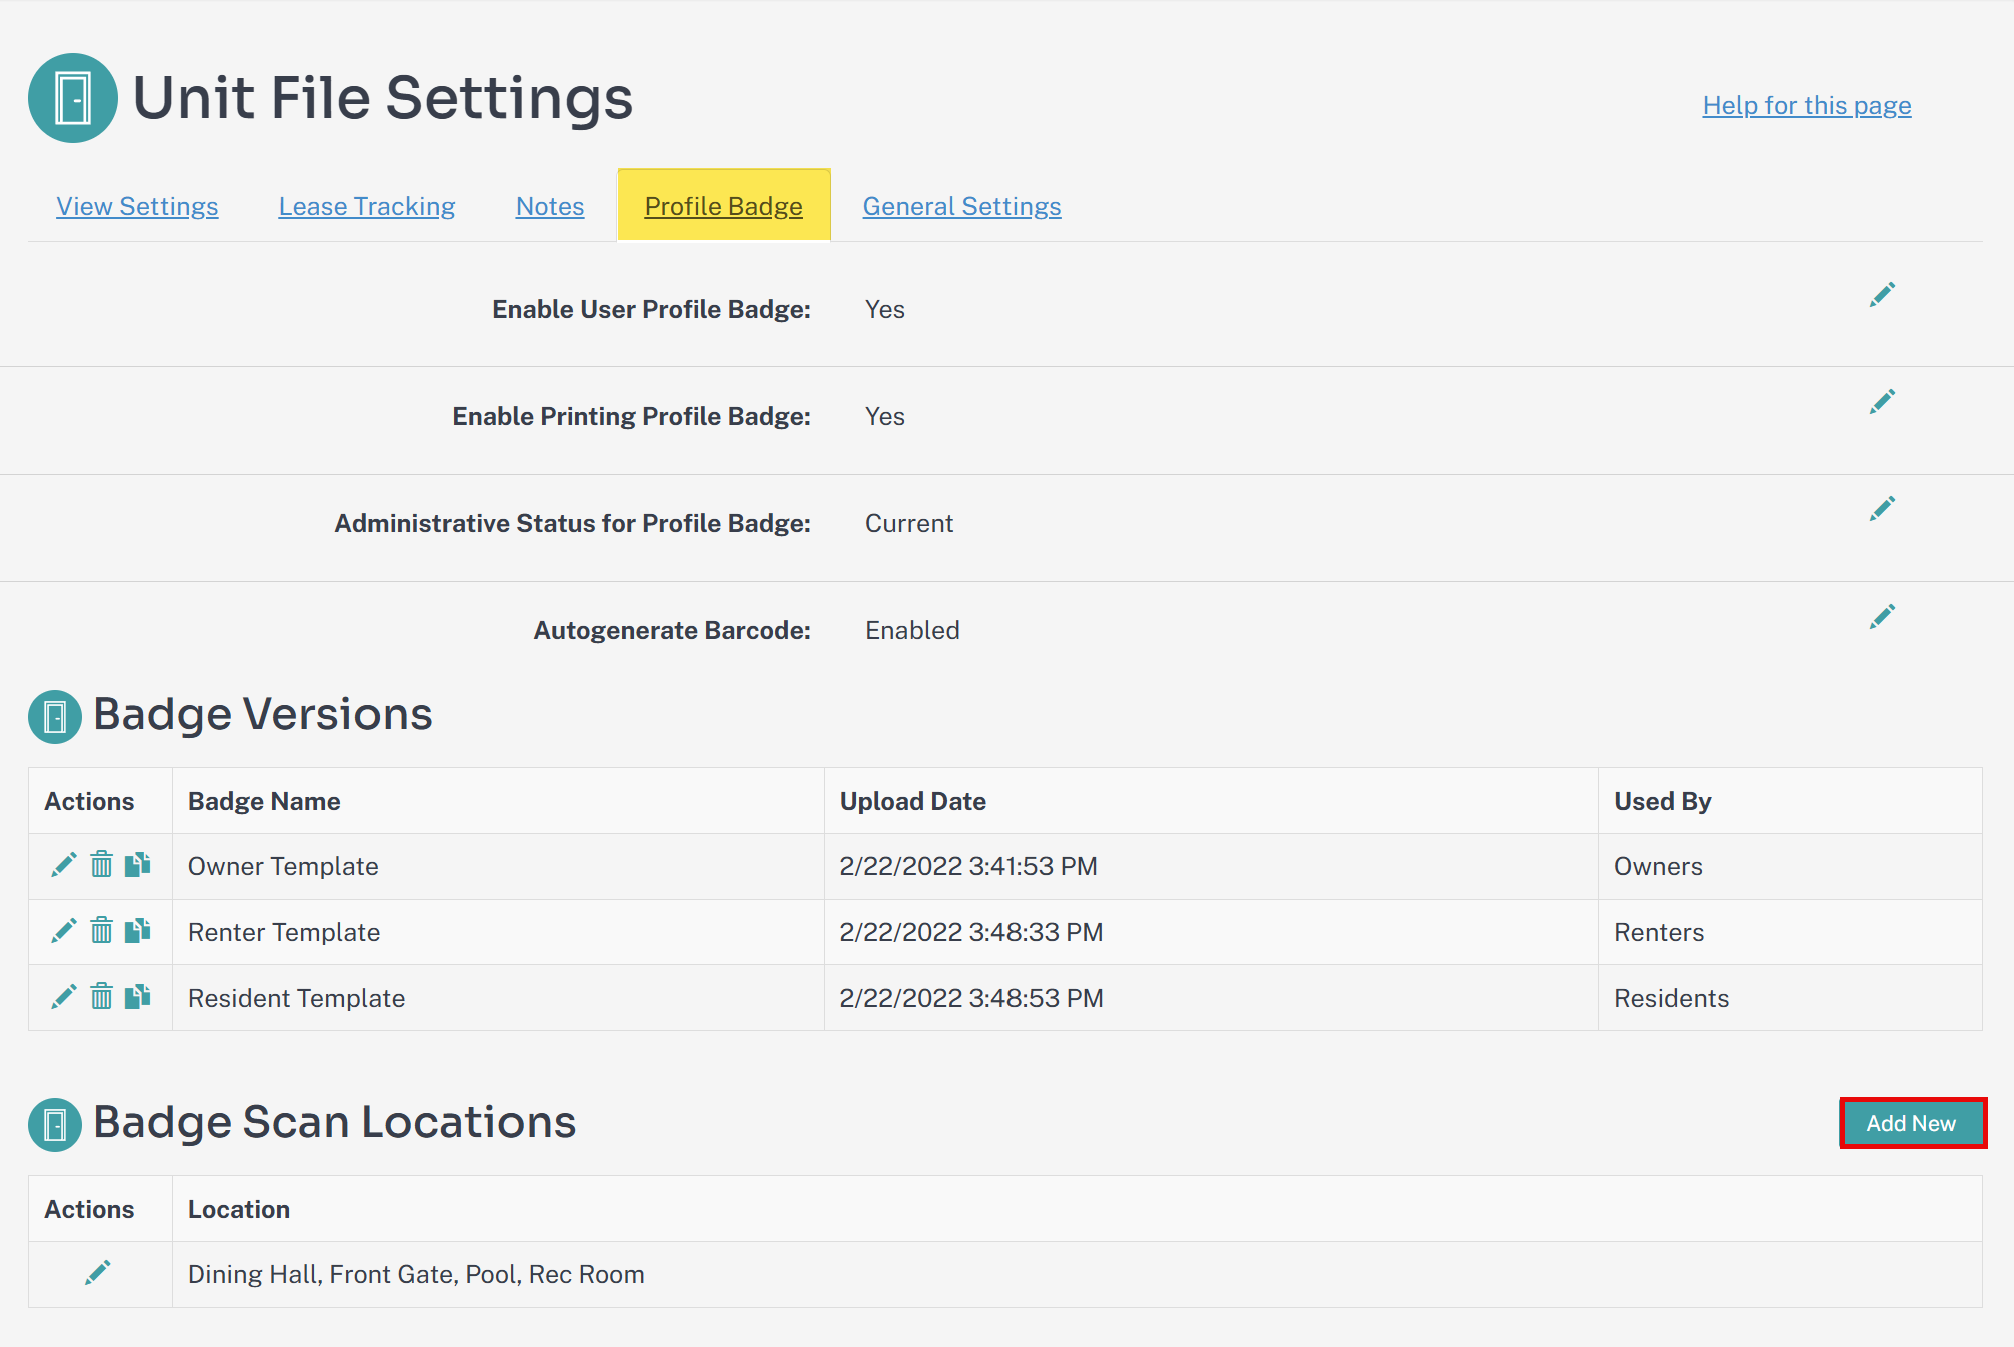Image resolution: width=2014 pixels, height=1347 pixels.
Task: Click the Yes value for User Profile Badge
Action: (x=885, y=309)
